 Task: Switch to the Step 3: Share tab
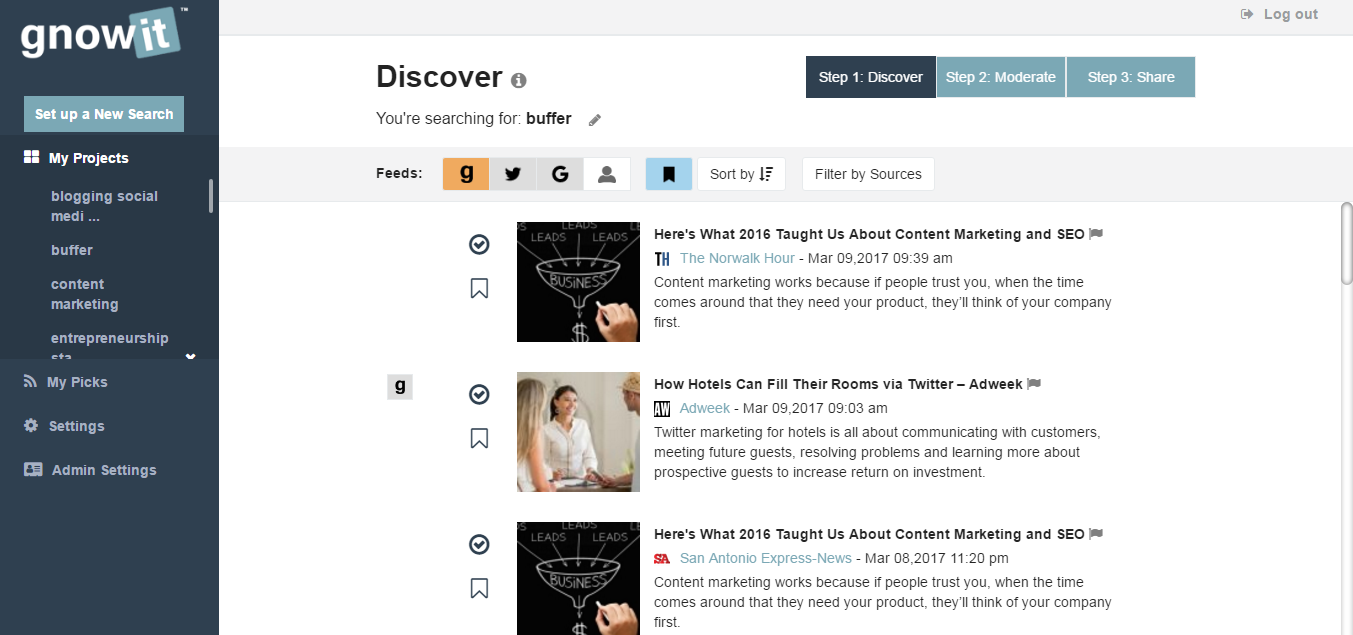1131,77
